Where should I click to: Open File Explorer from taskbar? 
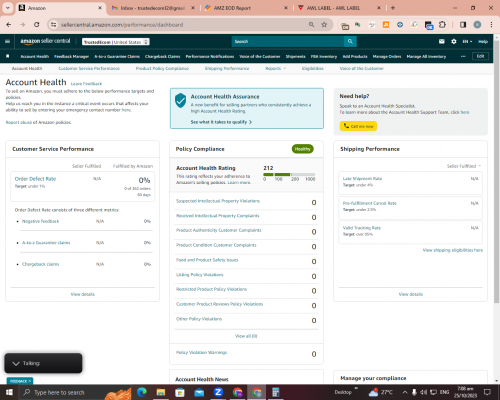click(161, 392)
